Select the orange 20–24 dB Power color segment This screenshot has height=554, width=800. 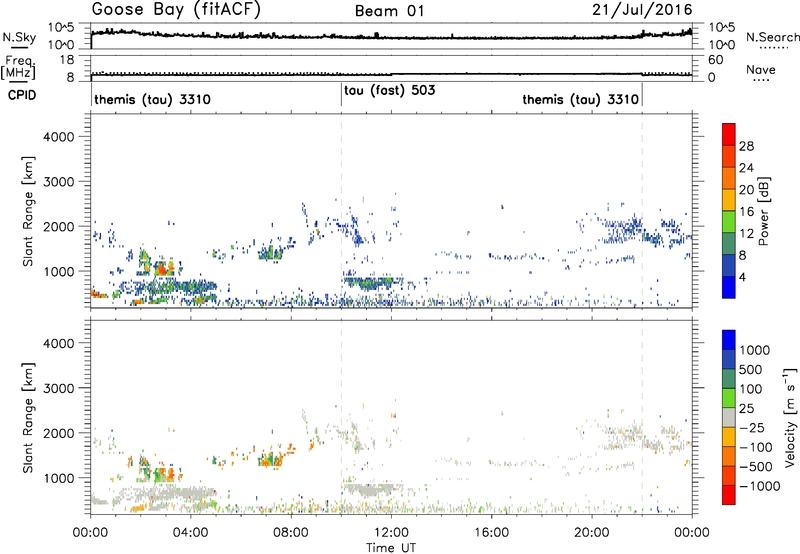click(x=729, y=178)
